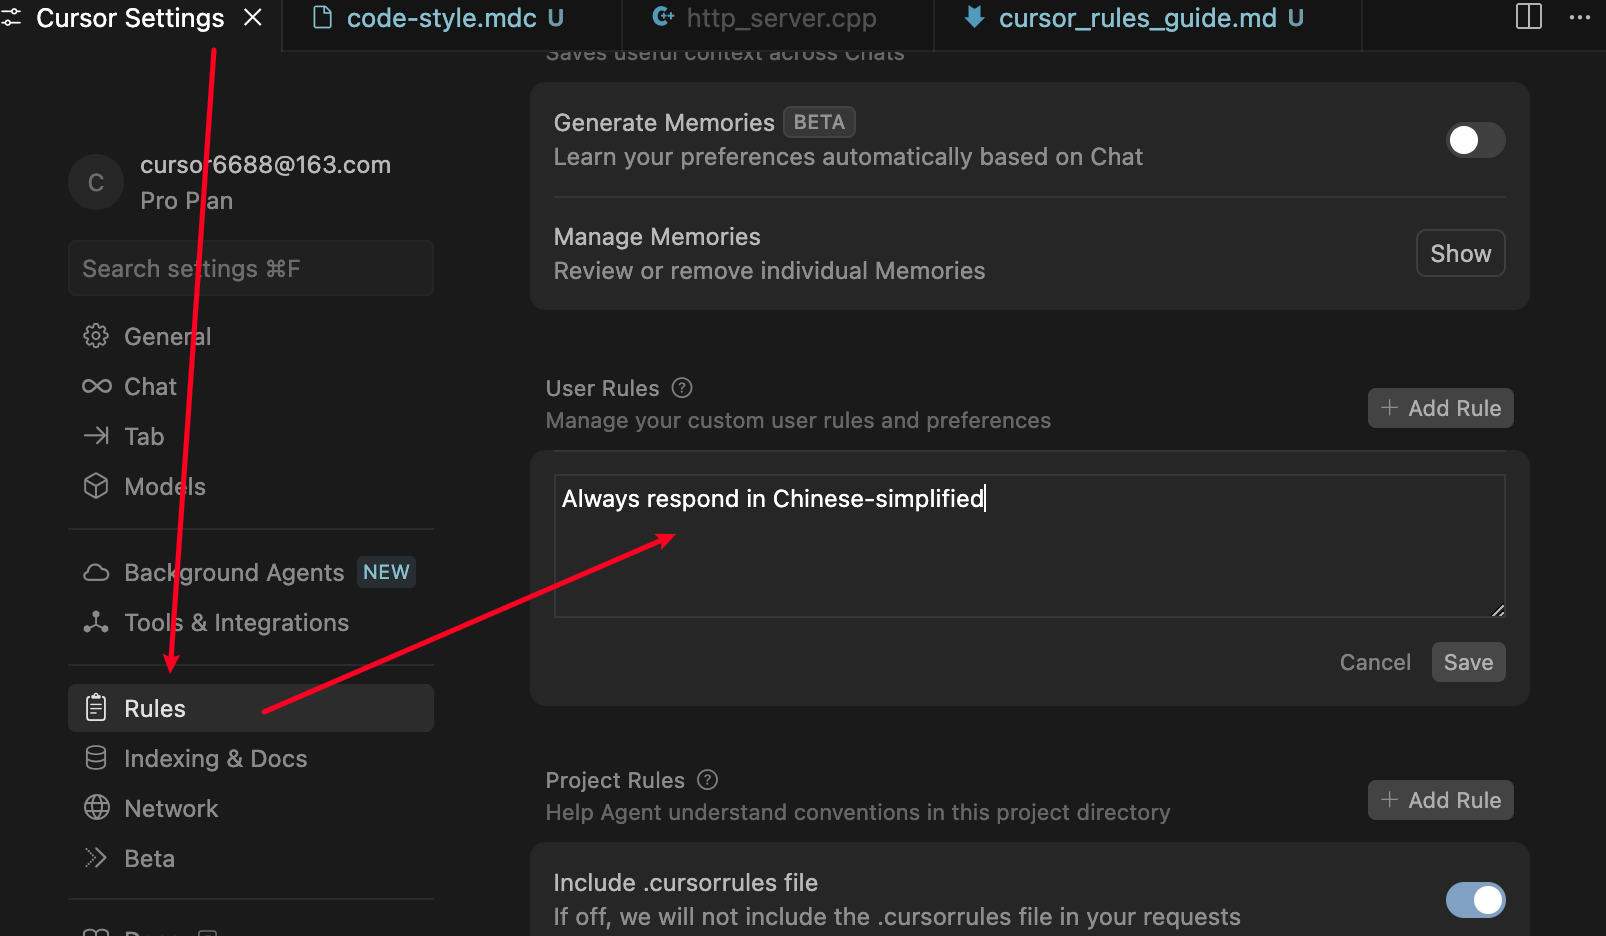Click the Project Rules help icon

[708, 780]
